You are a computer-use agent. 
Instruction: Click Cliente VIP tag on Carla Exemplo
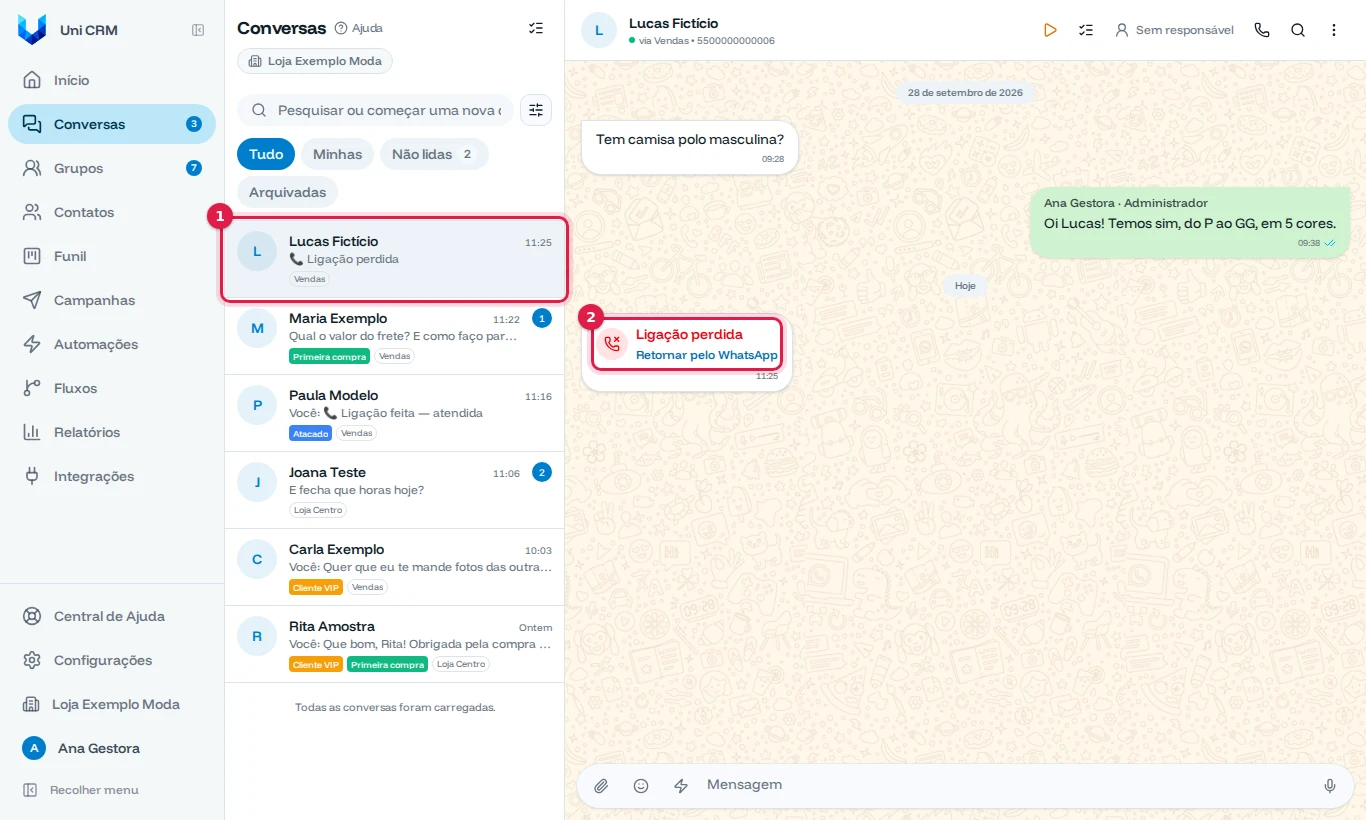[x=316, y=587]
